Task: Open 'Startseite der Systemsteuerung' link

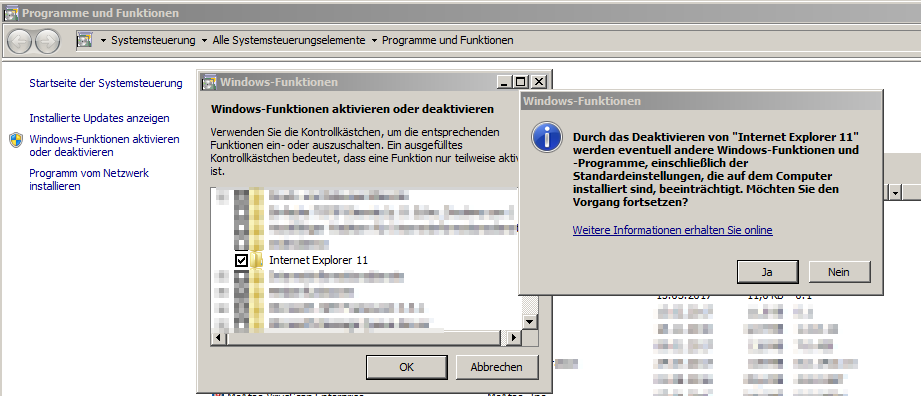Action: tap(106, 83)
